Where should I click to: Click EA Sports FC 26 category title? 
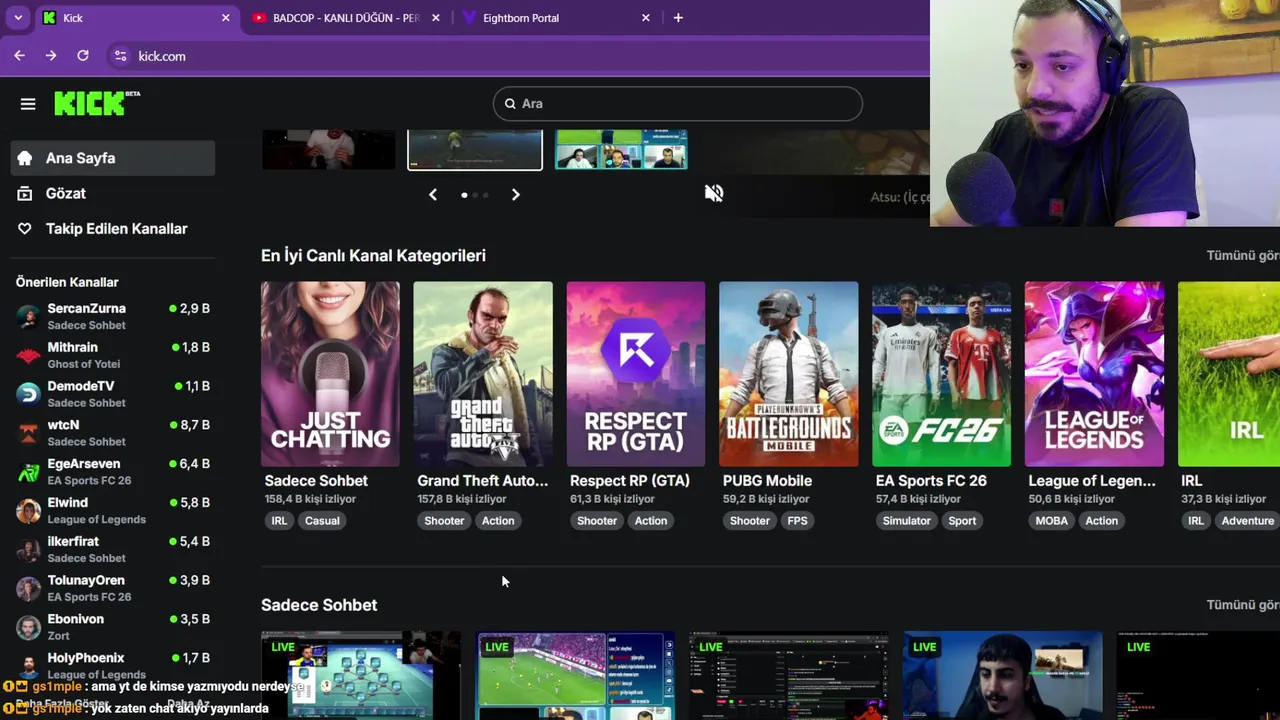pos(931,481)
